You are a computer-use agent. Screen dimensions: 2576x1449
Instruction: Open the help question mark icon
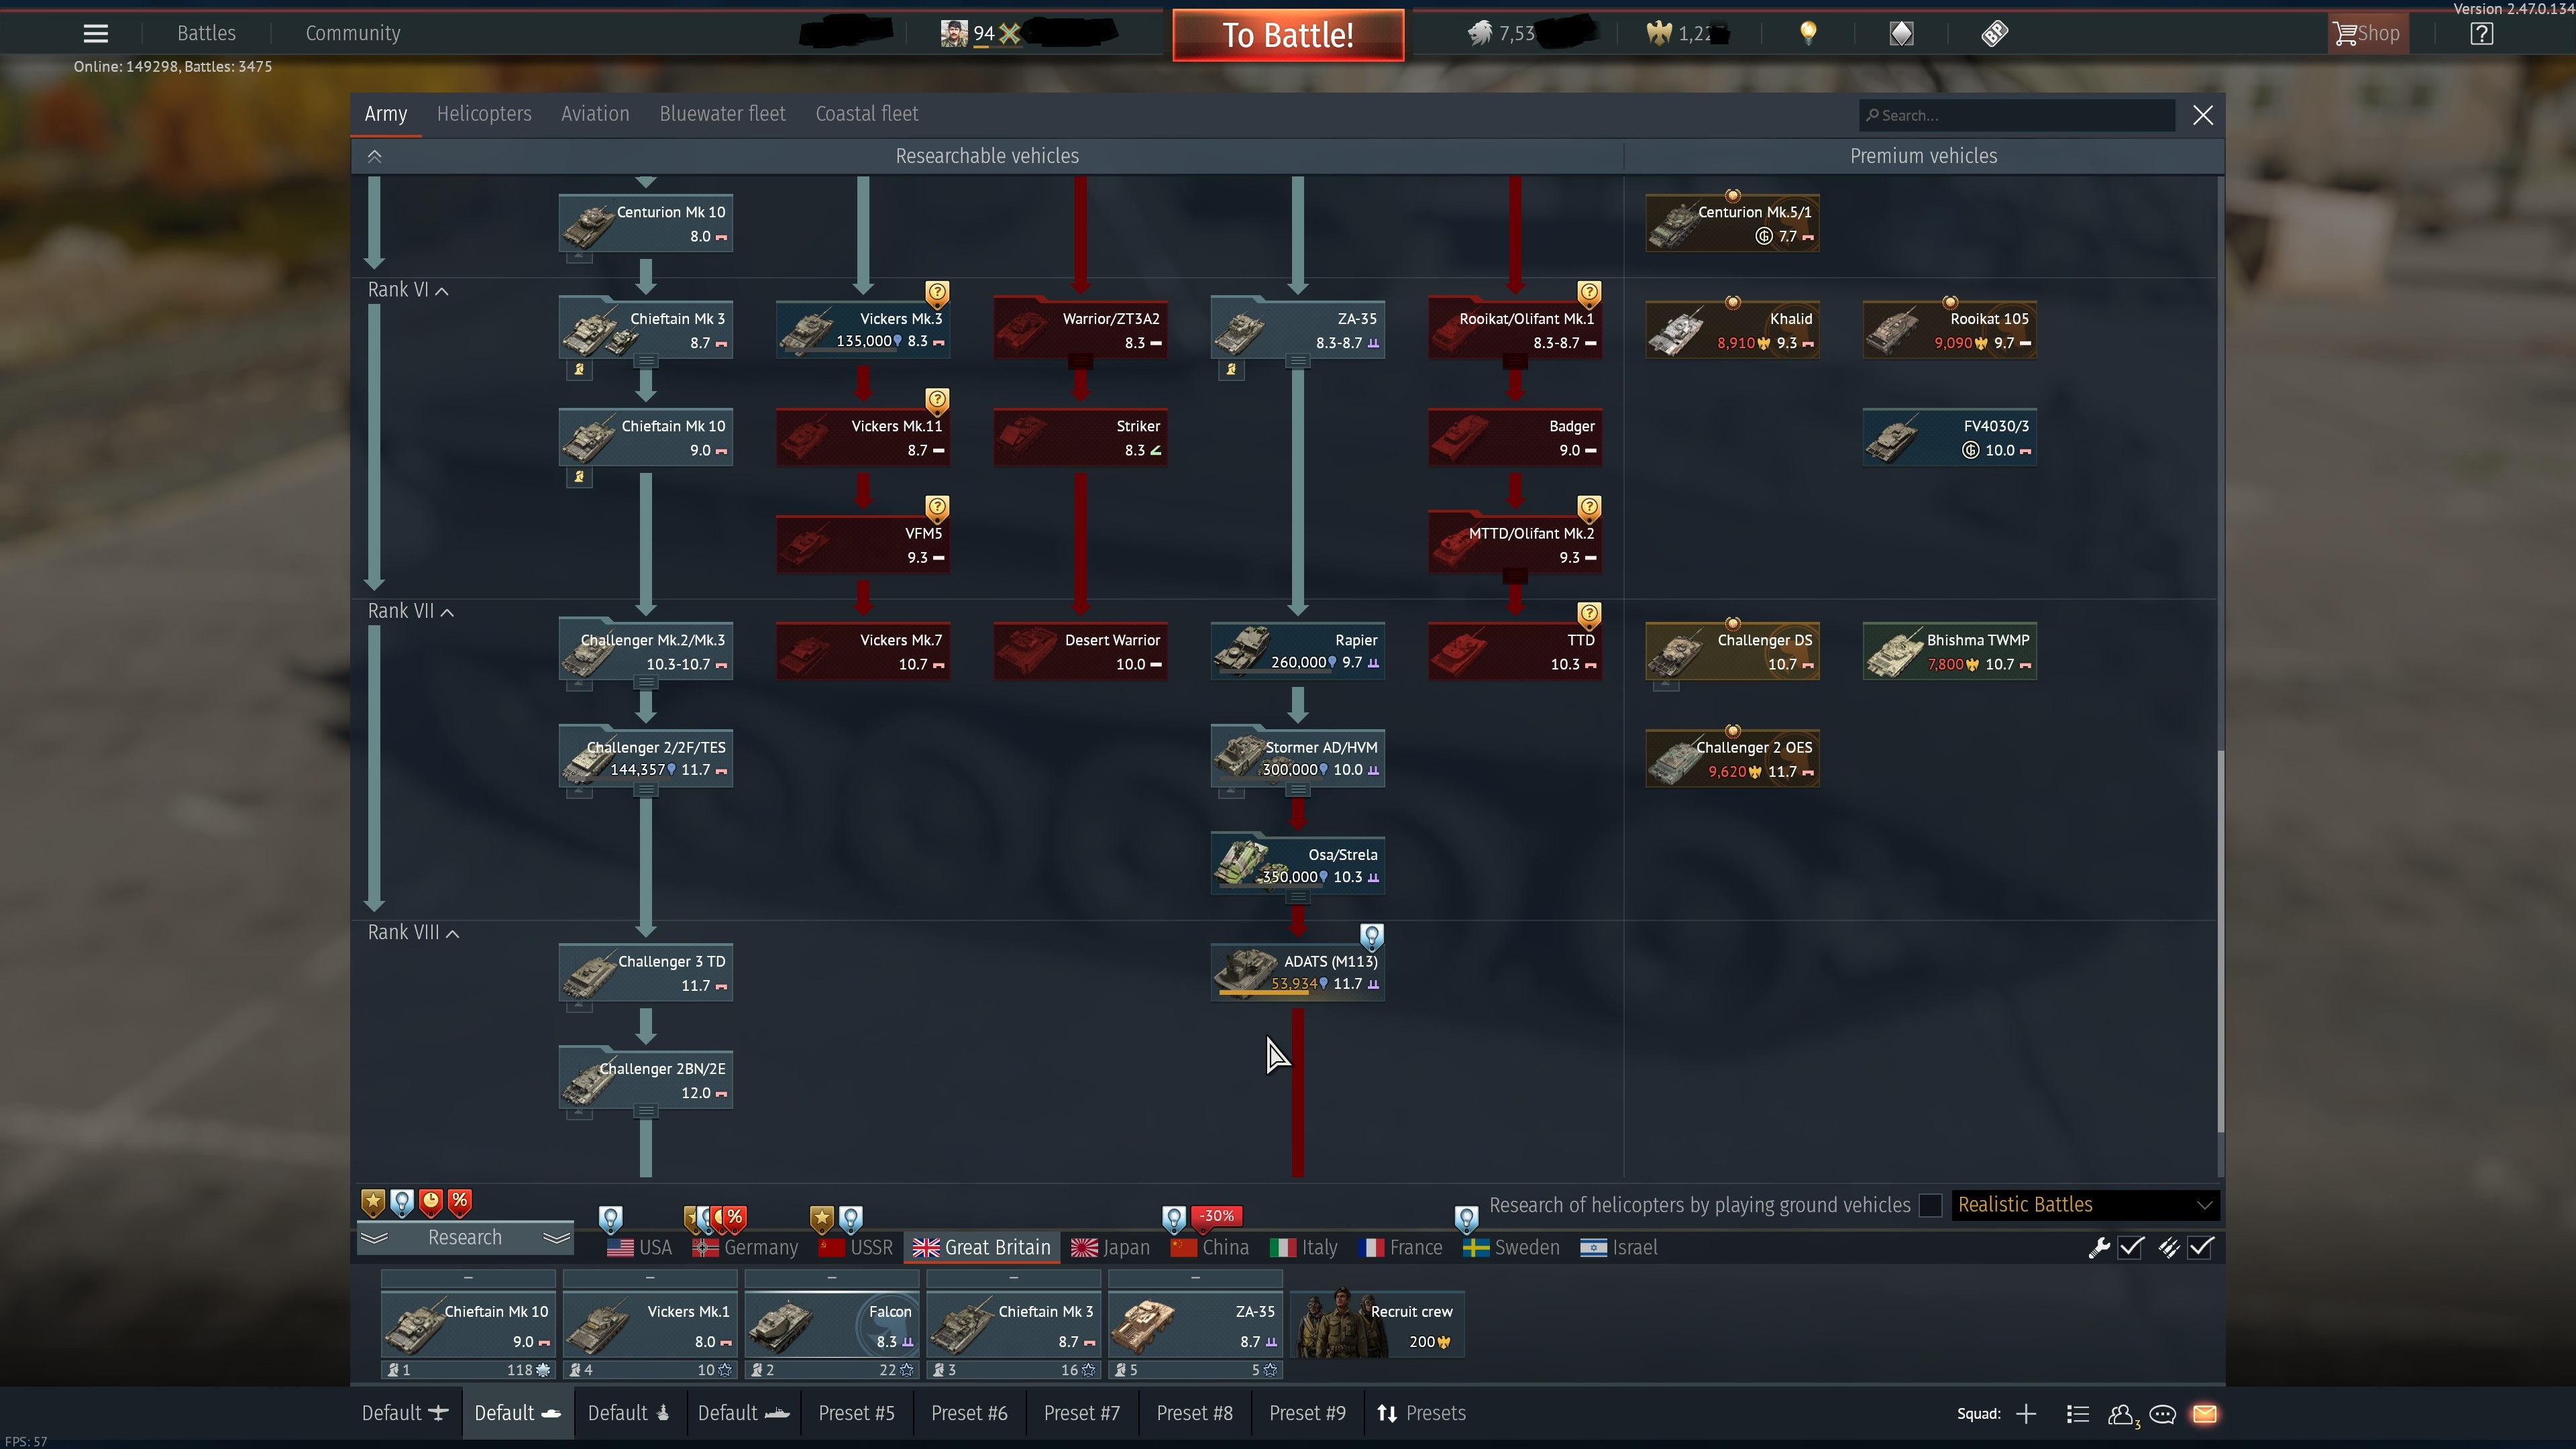click(x=2481, y=33)
